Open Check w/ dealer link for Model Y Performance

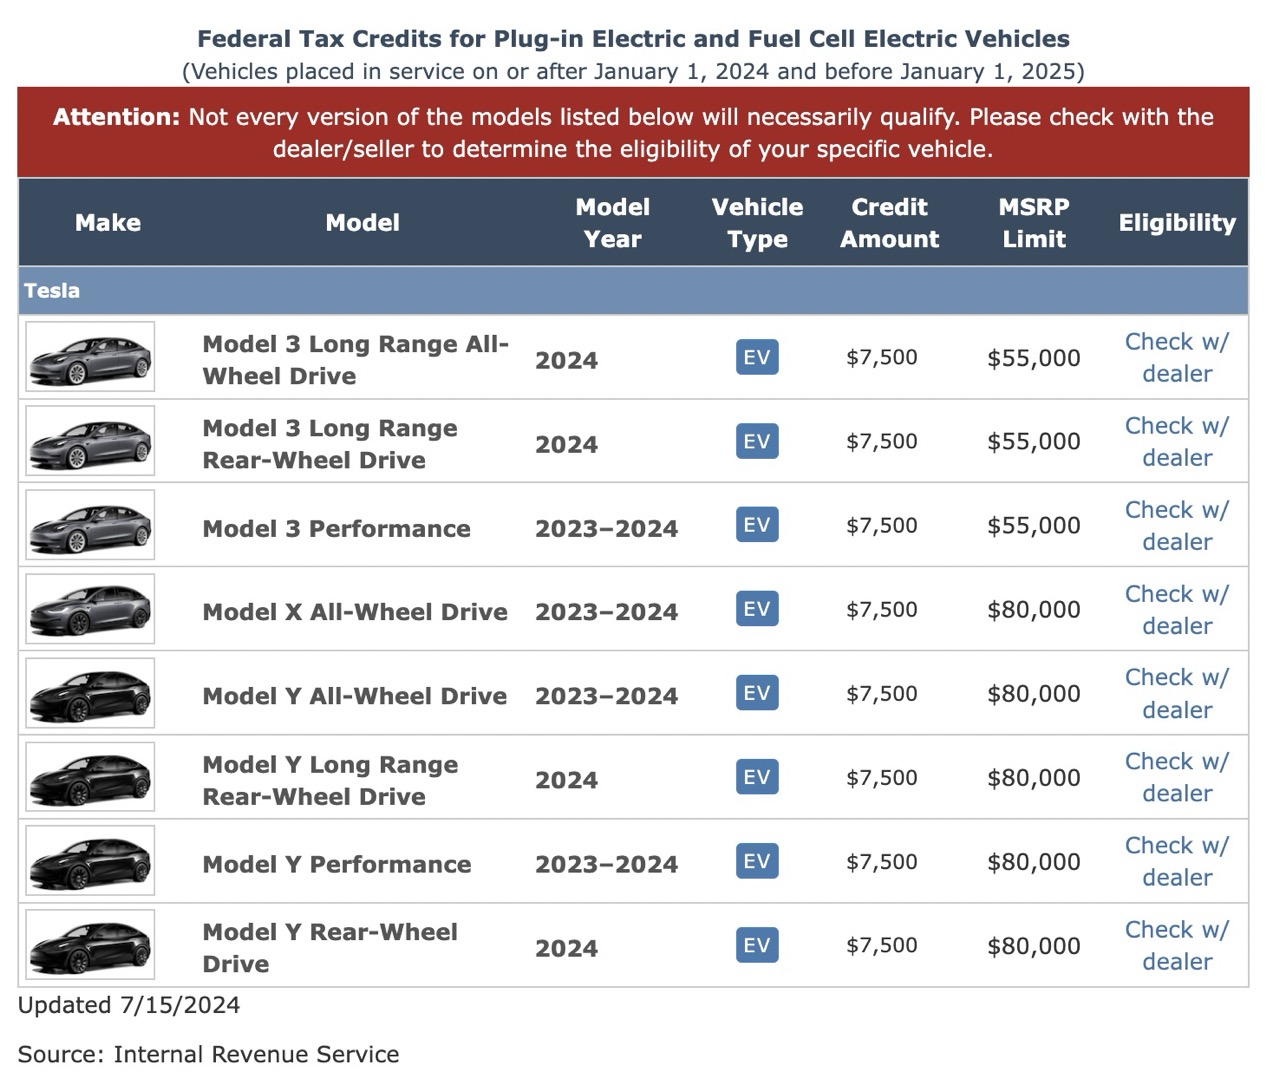[1177, 861]
